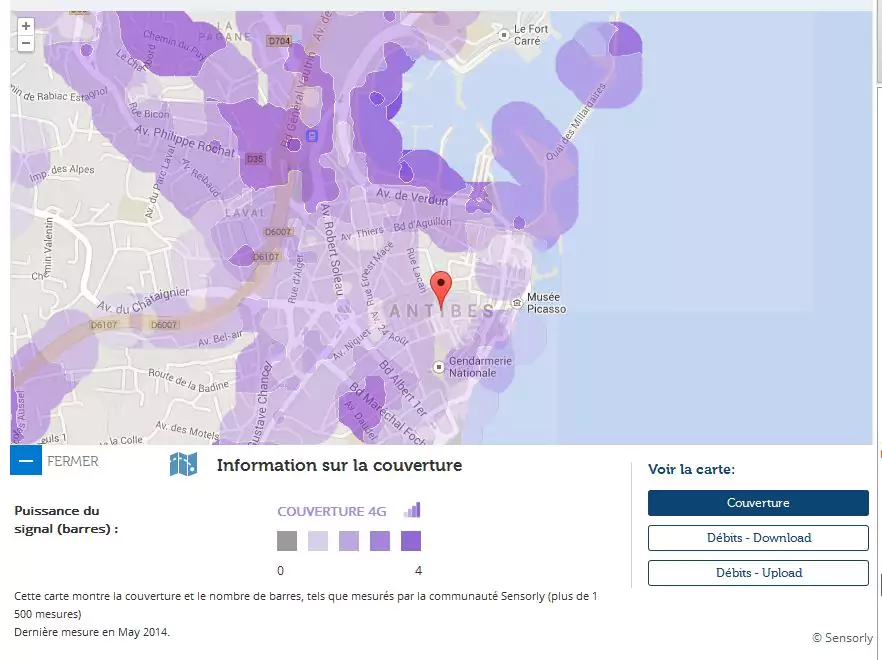This screenshot has height=660, width=882.
Task: Click the COUVERTURE 4G legend heading
Action: [x=331, y=511]
